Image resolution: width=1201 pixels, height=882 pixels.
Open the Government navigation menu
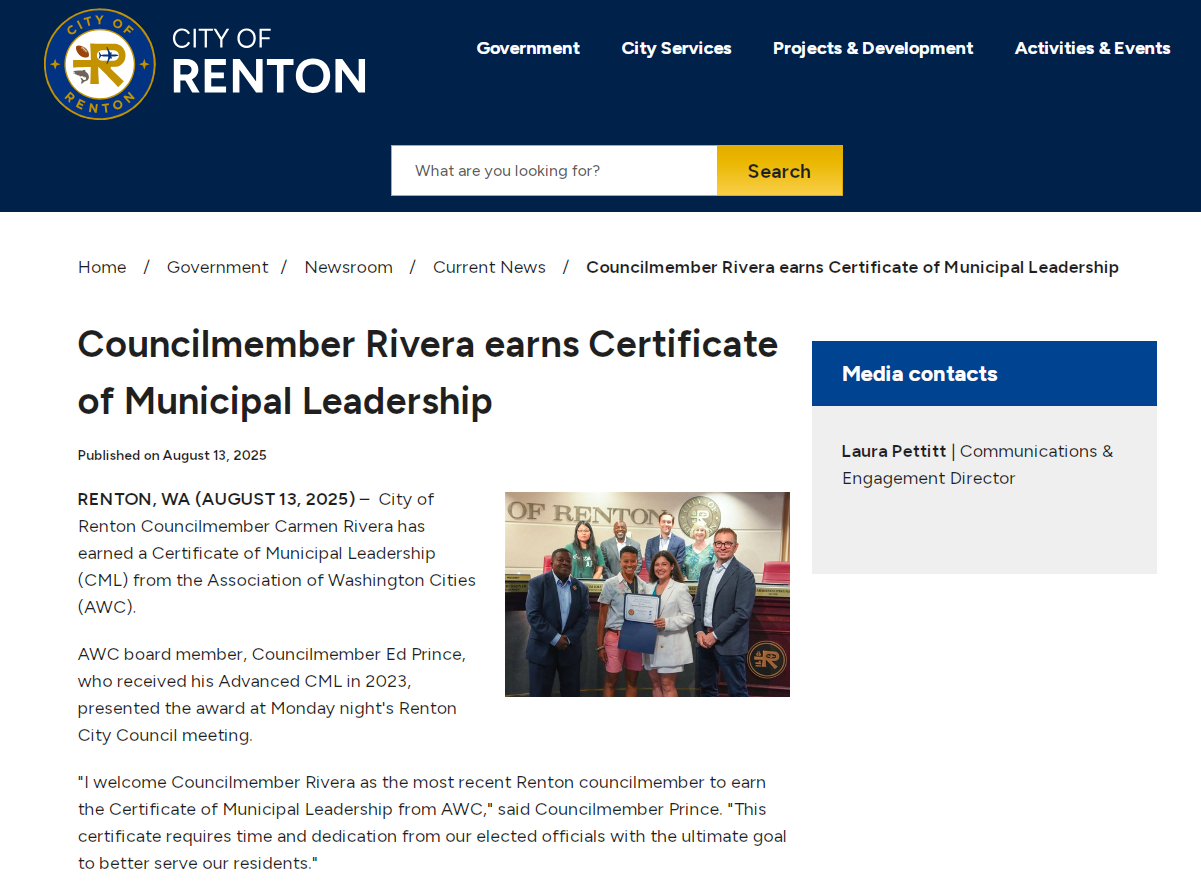[x=528, y=48]
